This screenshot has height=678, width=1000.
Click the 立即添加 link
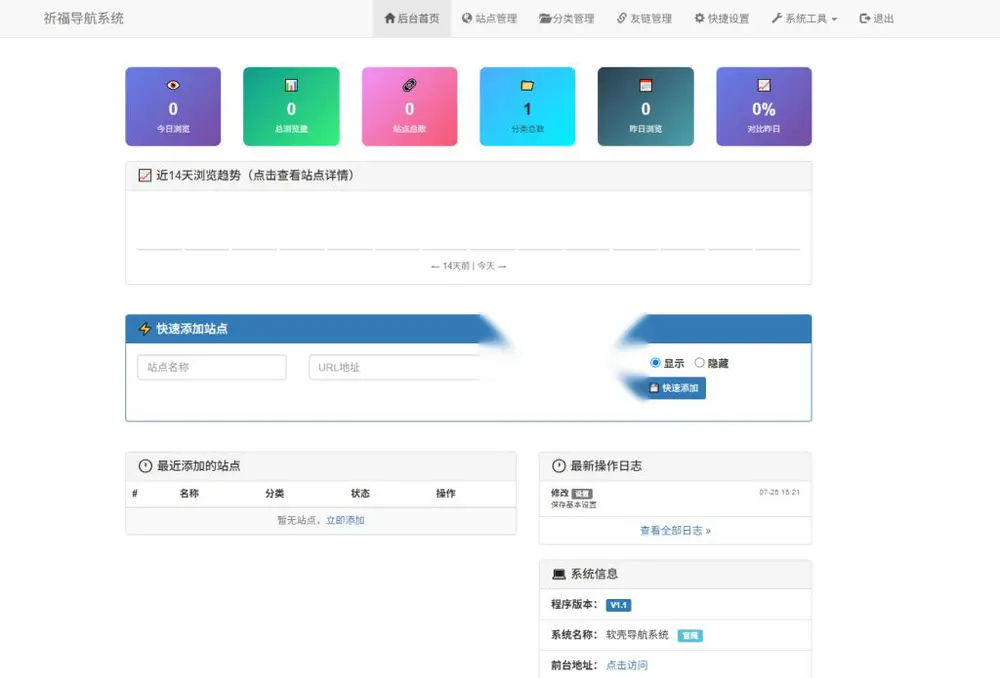(345, 520)
